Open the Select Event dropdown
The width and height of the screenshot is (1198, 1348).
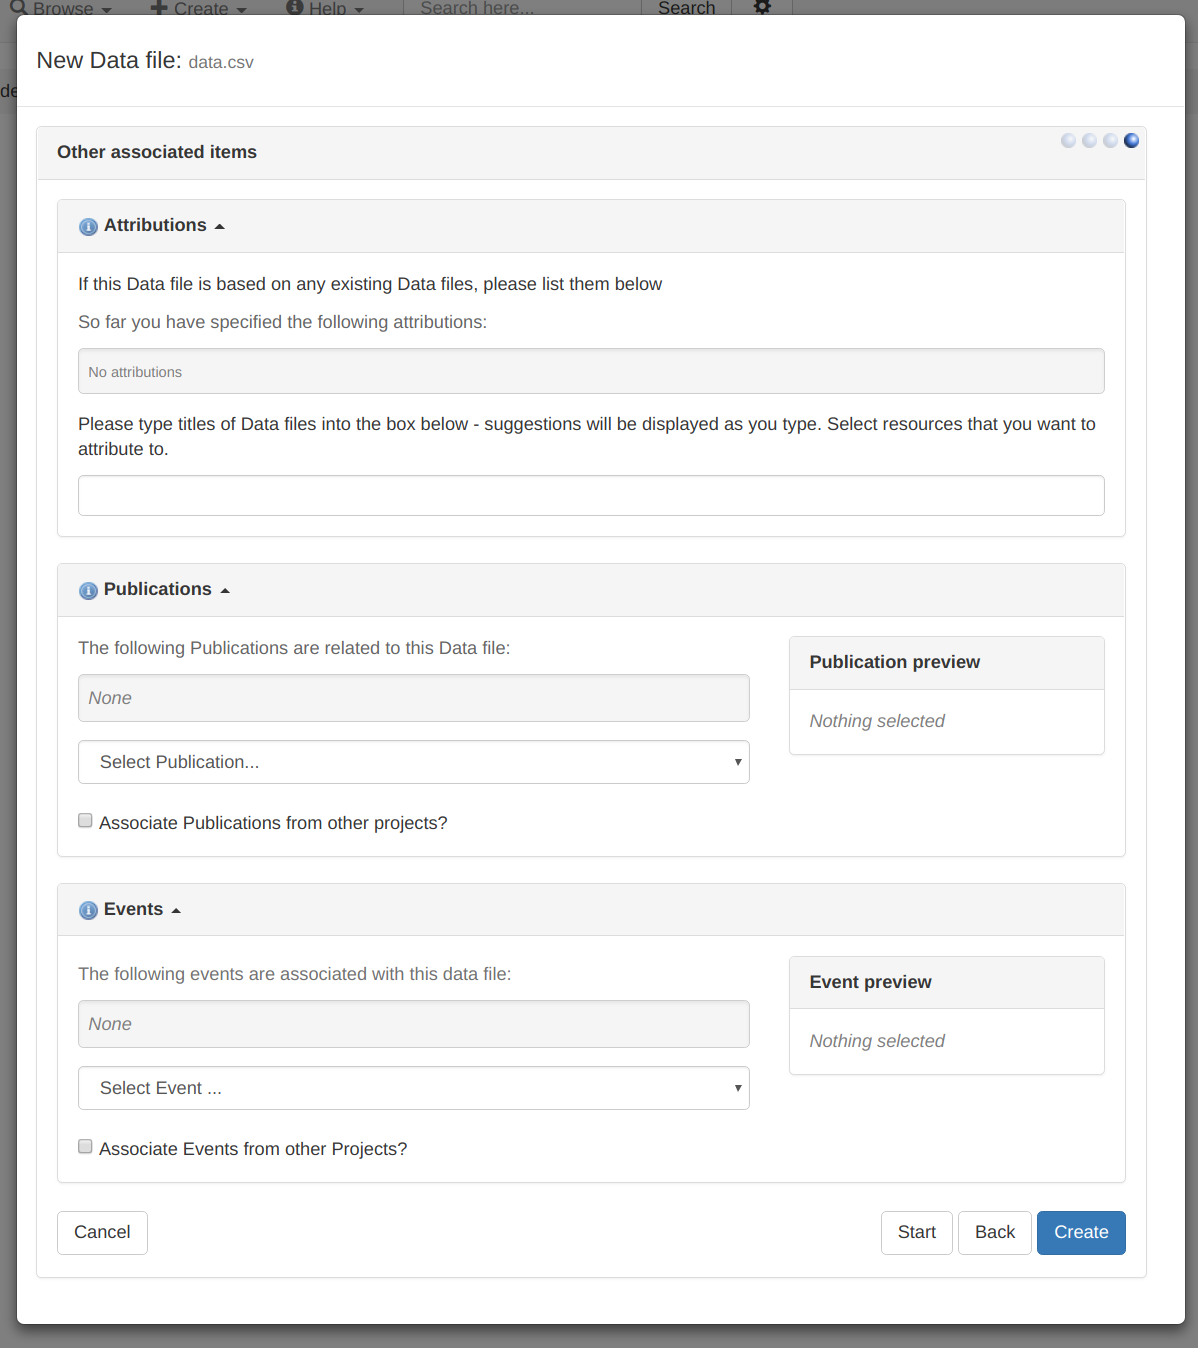tap(413, 1088)
